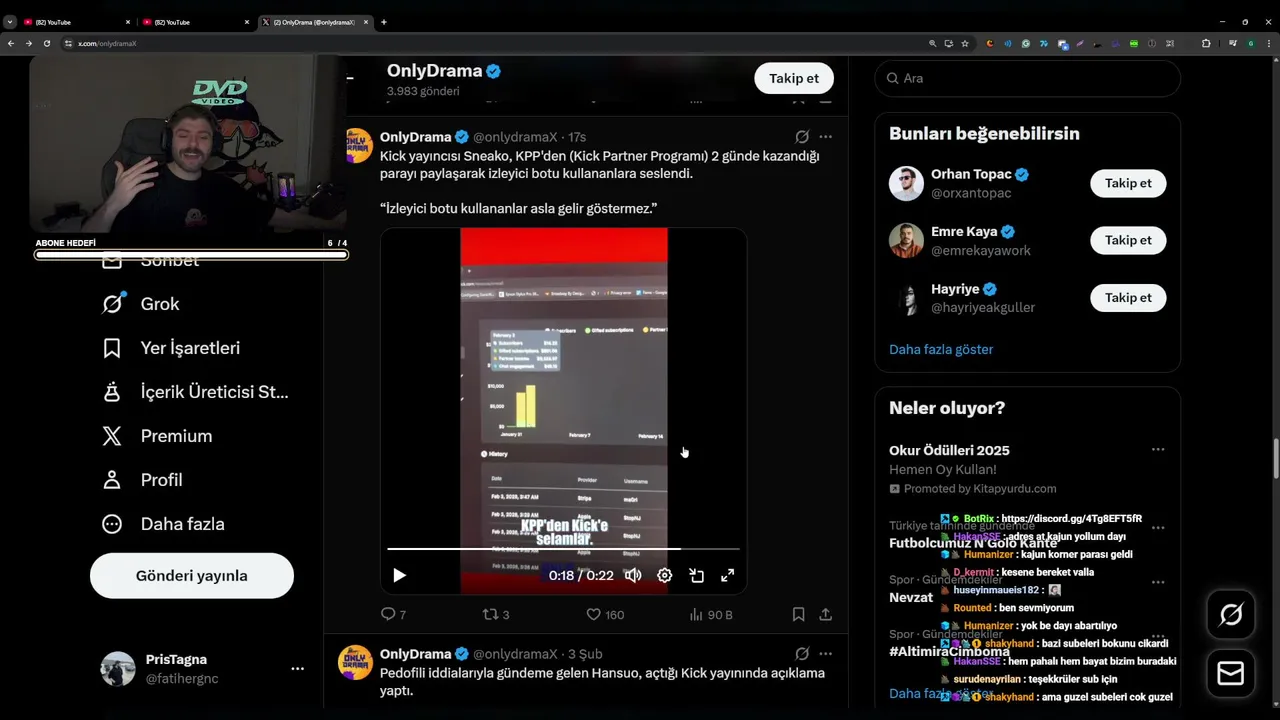Screen dimensions: 1280x720
Task: Repost the post showing 3 reposts
Action: (496, 615)
